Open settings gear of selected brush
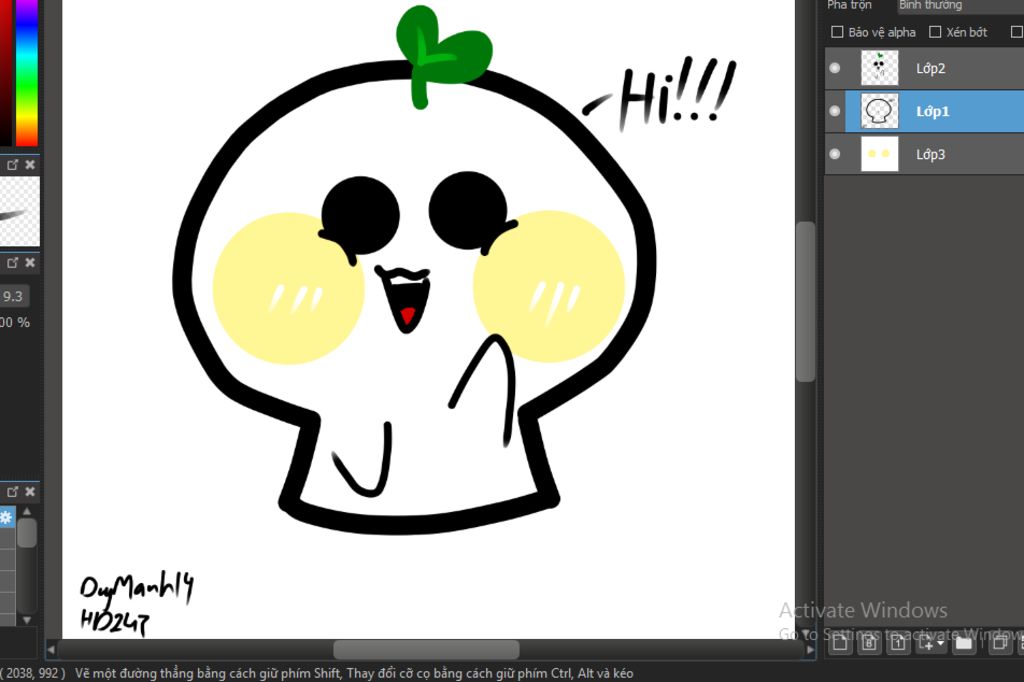Image resolution: width=1024 pixels, height=682 pixels. click(x=6, y=518)
